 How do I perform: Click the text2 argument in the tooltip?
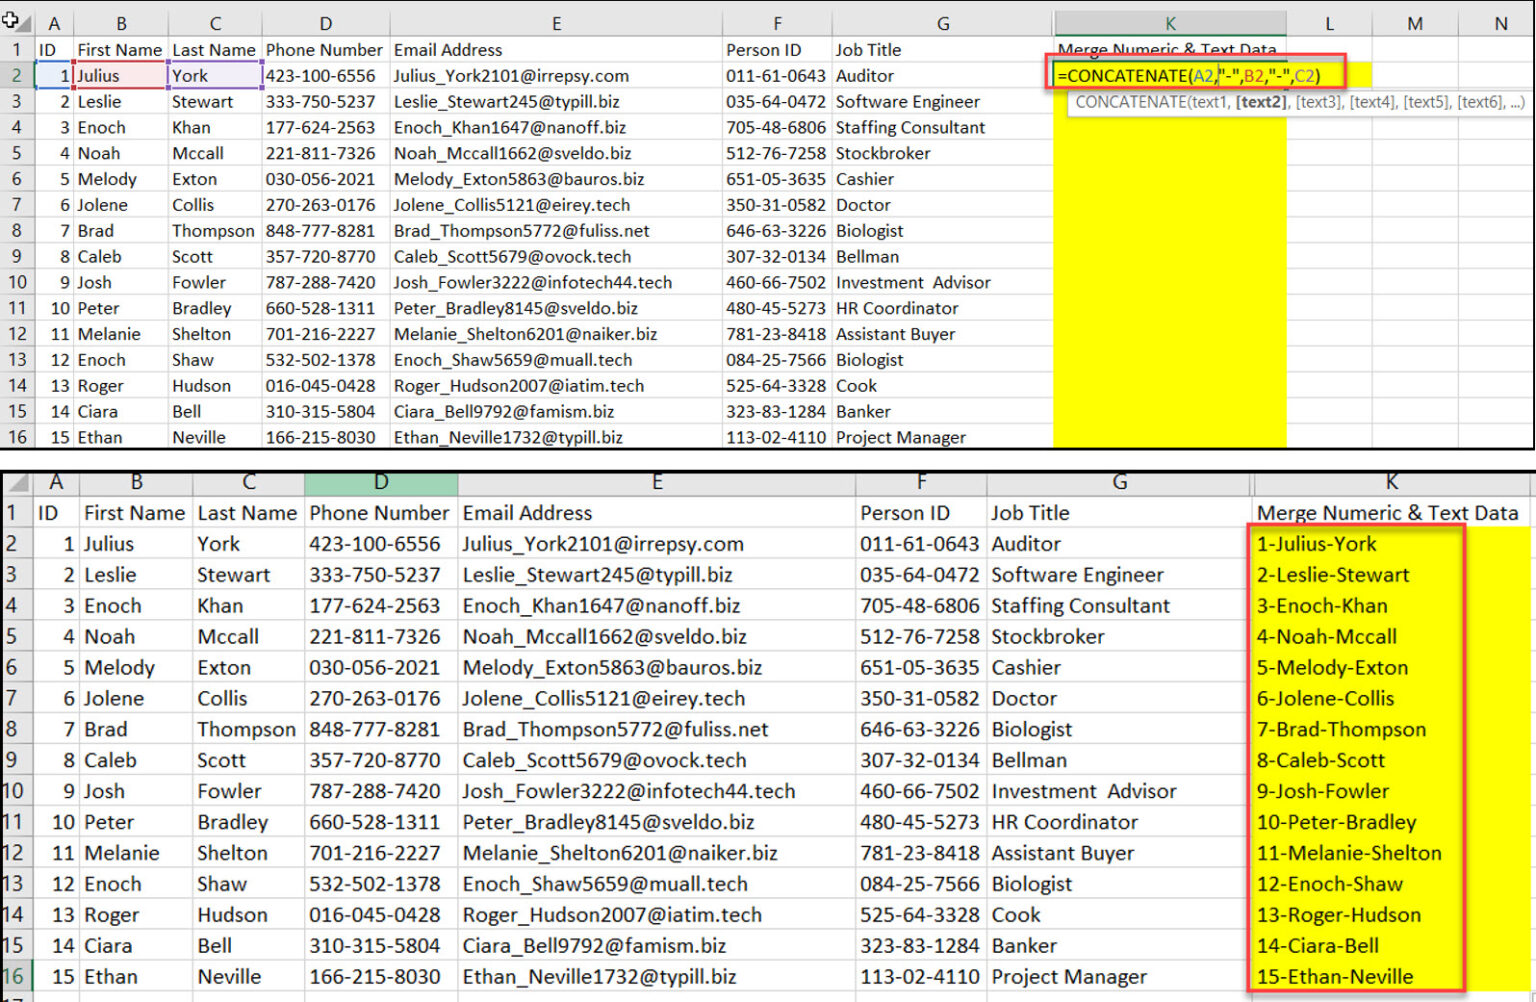pos(1259,101)
